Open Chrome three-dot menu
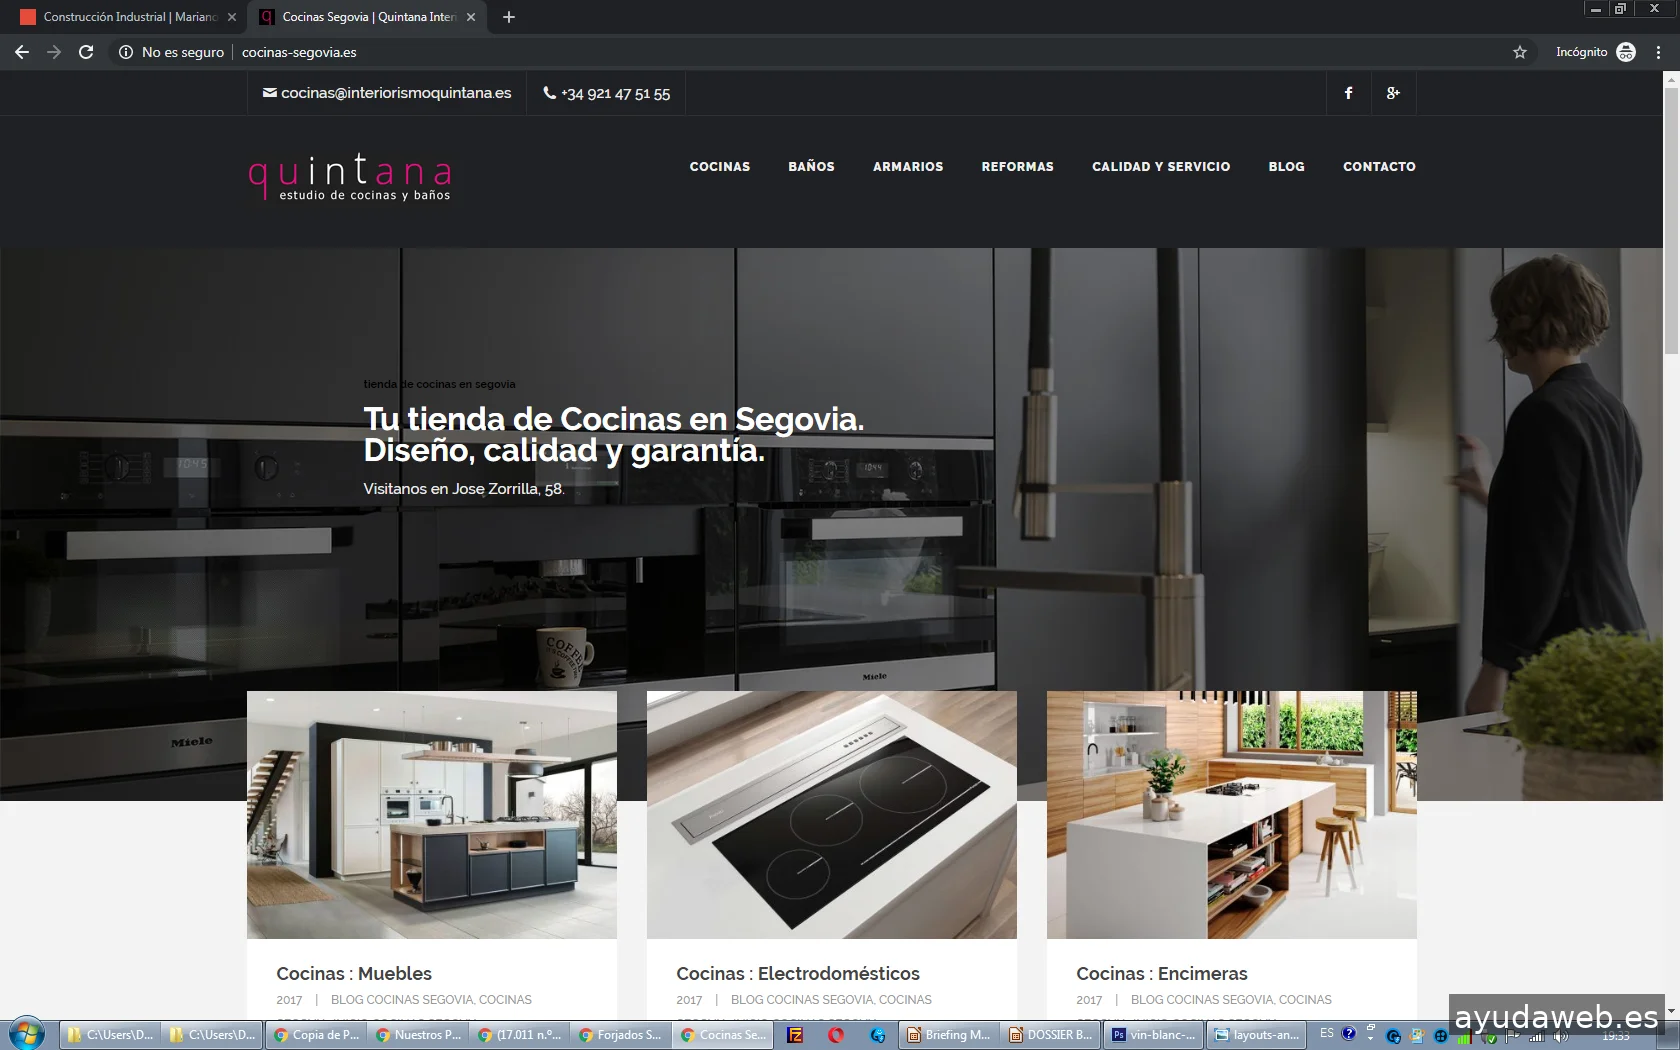Screen dimensions: 1680x1050 click(x=1659, y=52)
